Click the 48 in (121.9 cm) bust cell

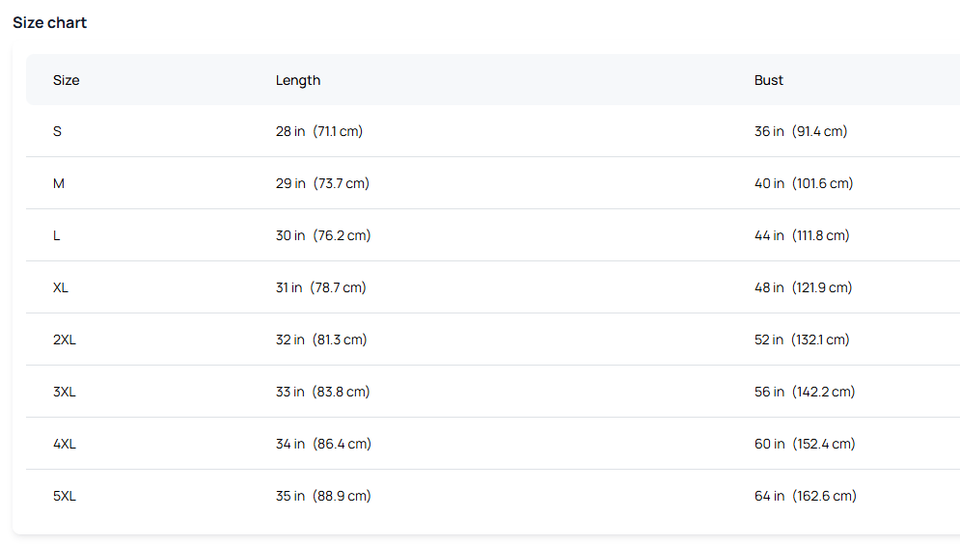point(803,287)
